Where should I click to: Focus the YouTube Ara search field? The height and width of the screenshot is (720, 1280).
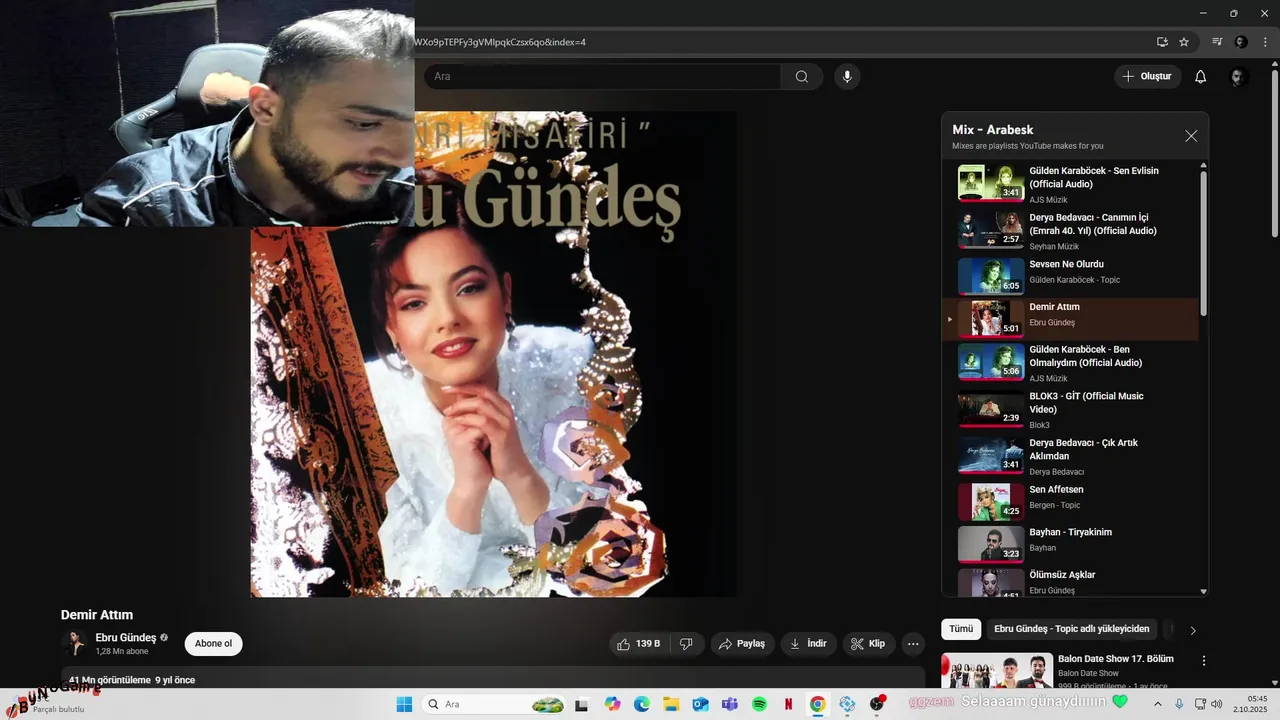click(602, 77)
